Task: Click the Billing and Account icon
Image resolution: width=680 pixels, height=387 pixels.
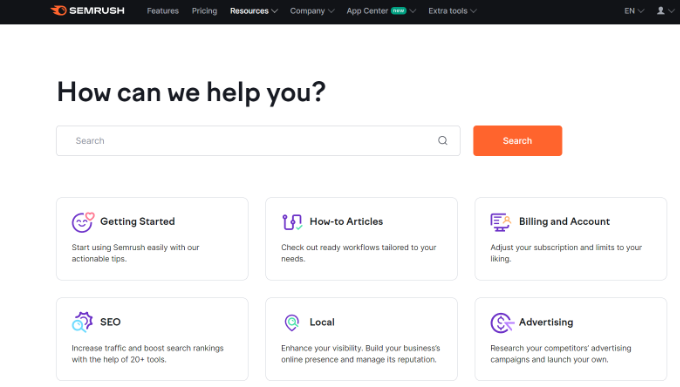Action: pyautogui.click(x=500, y=222)
